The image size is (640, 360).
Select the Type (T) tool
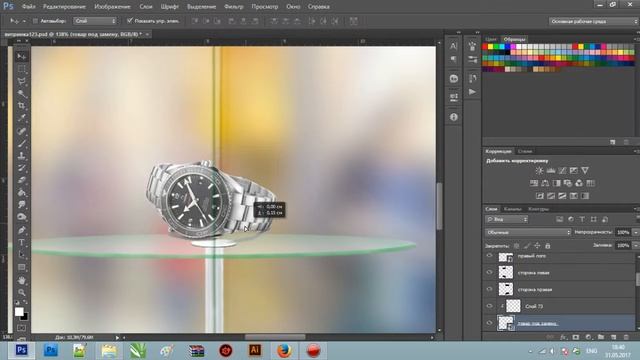point(22,242)
